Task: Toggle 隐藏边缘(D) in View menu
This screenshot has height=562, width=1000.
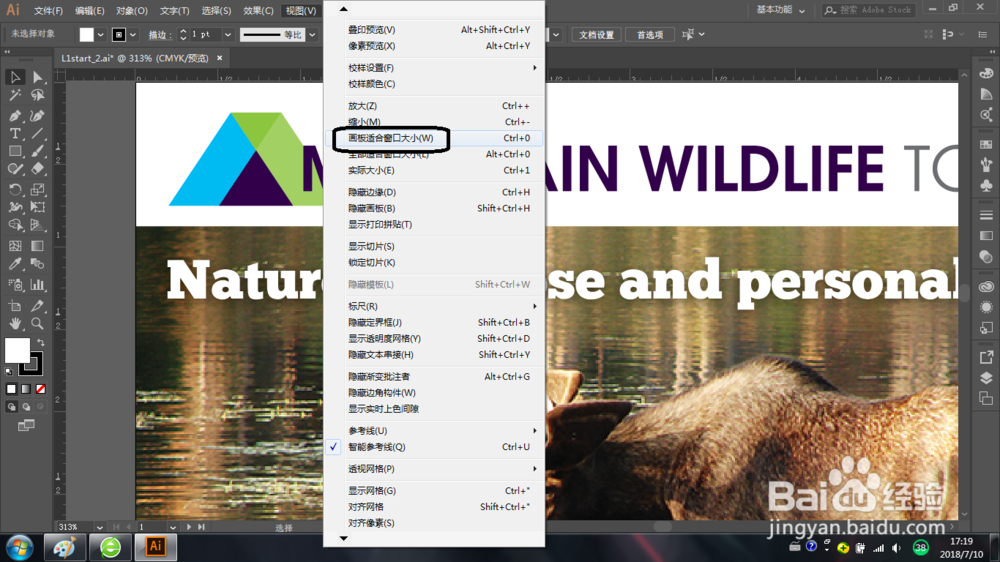Action: point(434,192)
